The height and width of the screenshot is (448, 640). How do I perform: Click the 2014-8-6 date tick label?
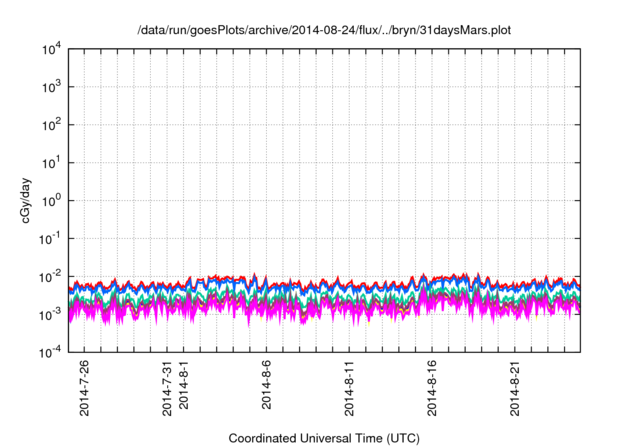(267, 385)
